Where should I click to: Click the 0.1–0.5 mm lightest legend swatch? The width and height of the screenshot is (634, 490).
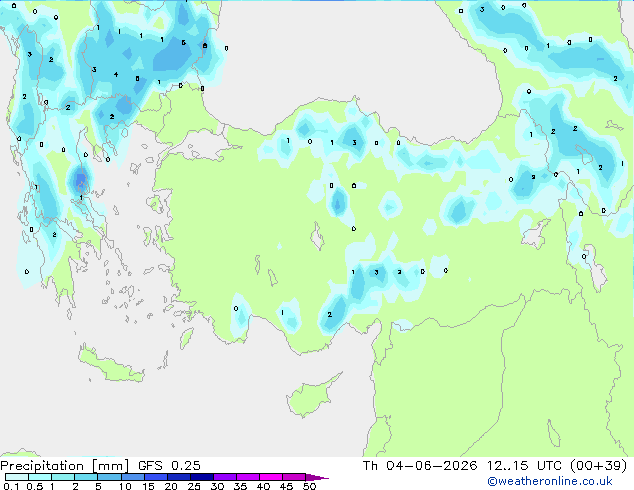pyautogui.click(x=17, y=477)
